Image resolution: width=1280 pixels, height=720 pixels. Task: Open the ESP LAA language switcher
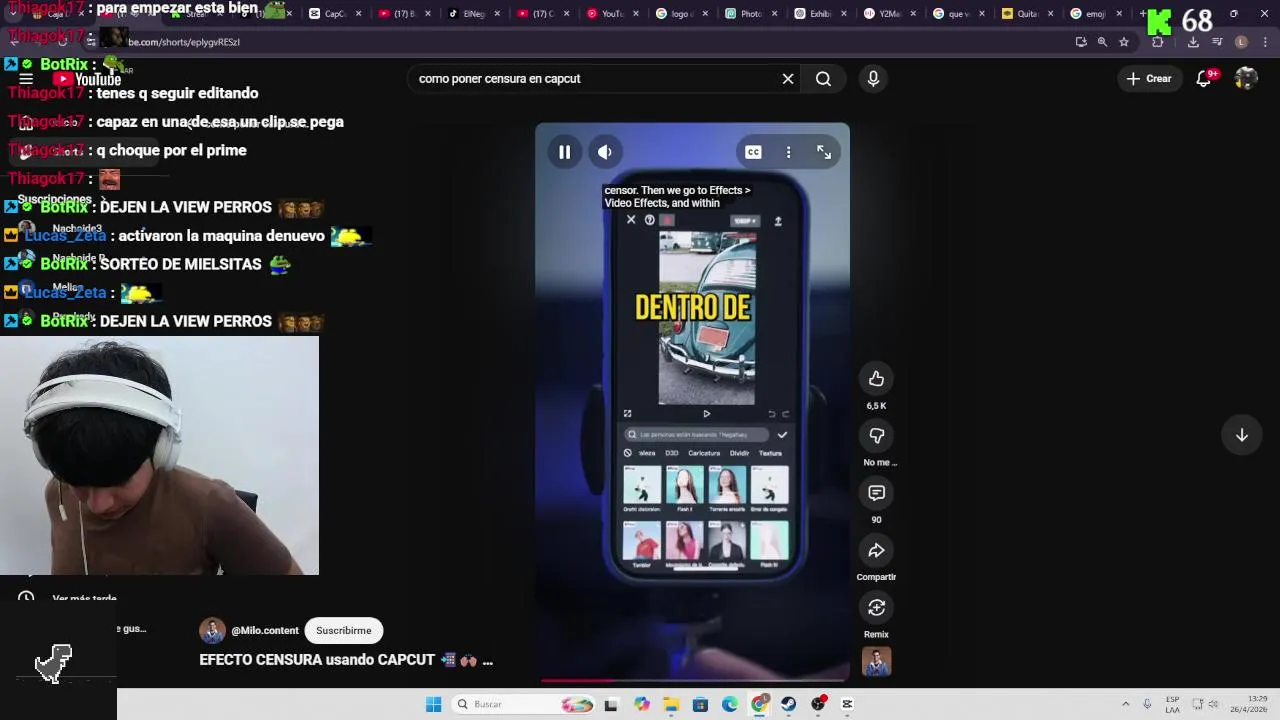pos(1172,704)
